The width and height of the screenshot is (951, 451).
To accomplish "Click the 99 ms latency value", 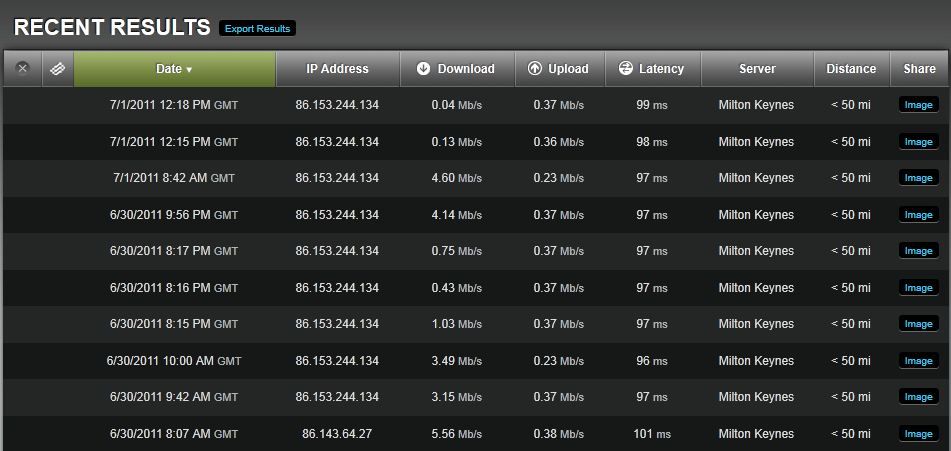I will tap(652, 105).
